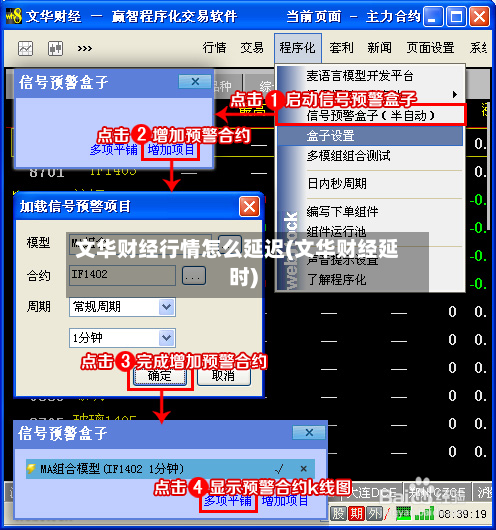Screen dimensions: 496x530
Task: Open the 程序化 menu
Action: coord(298,48)
